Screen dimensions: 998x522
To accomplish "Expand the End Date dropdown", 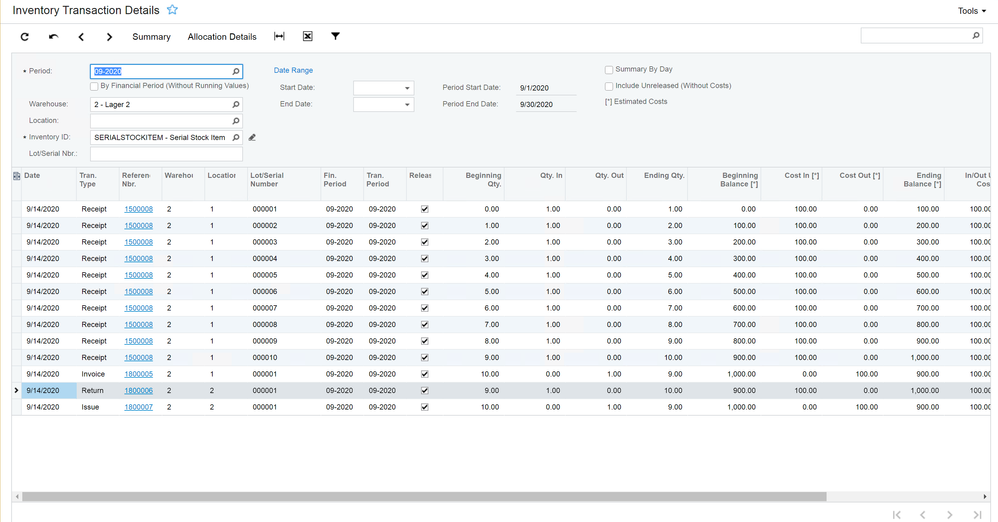I will point(407,105).
